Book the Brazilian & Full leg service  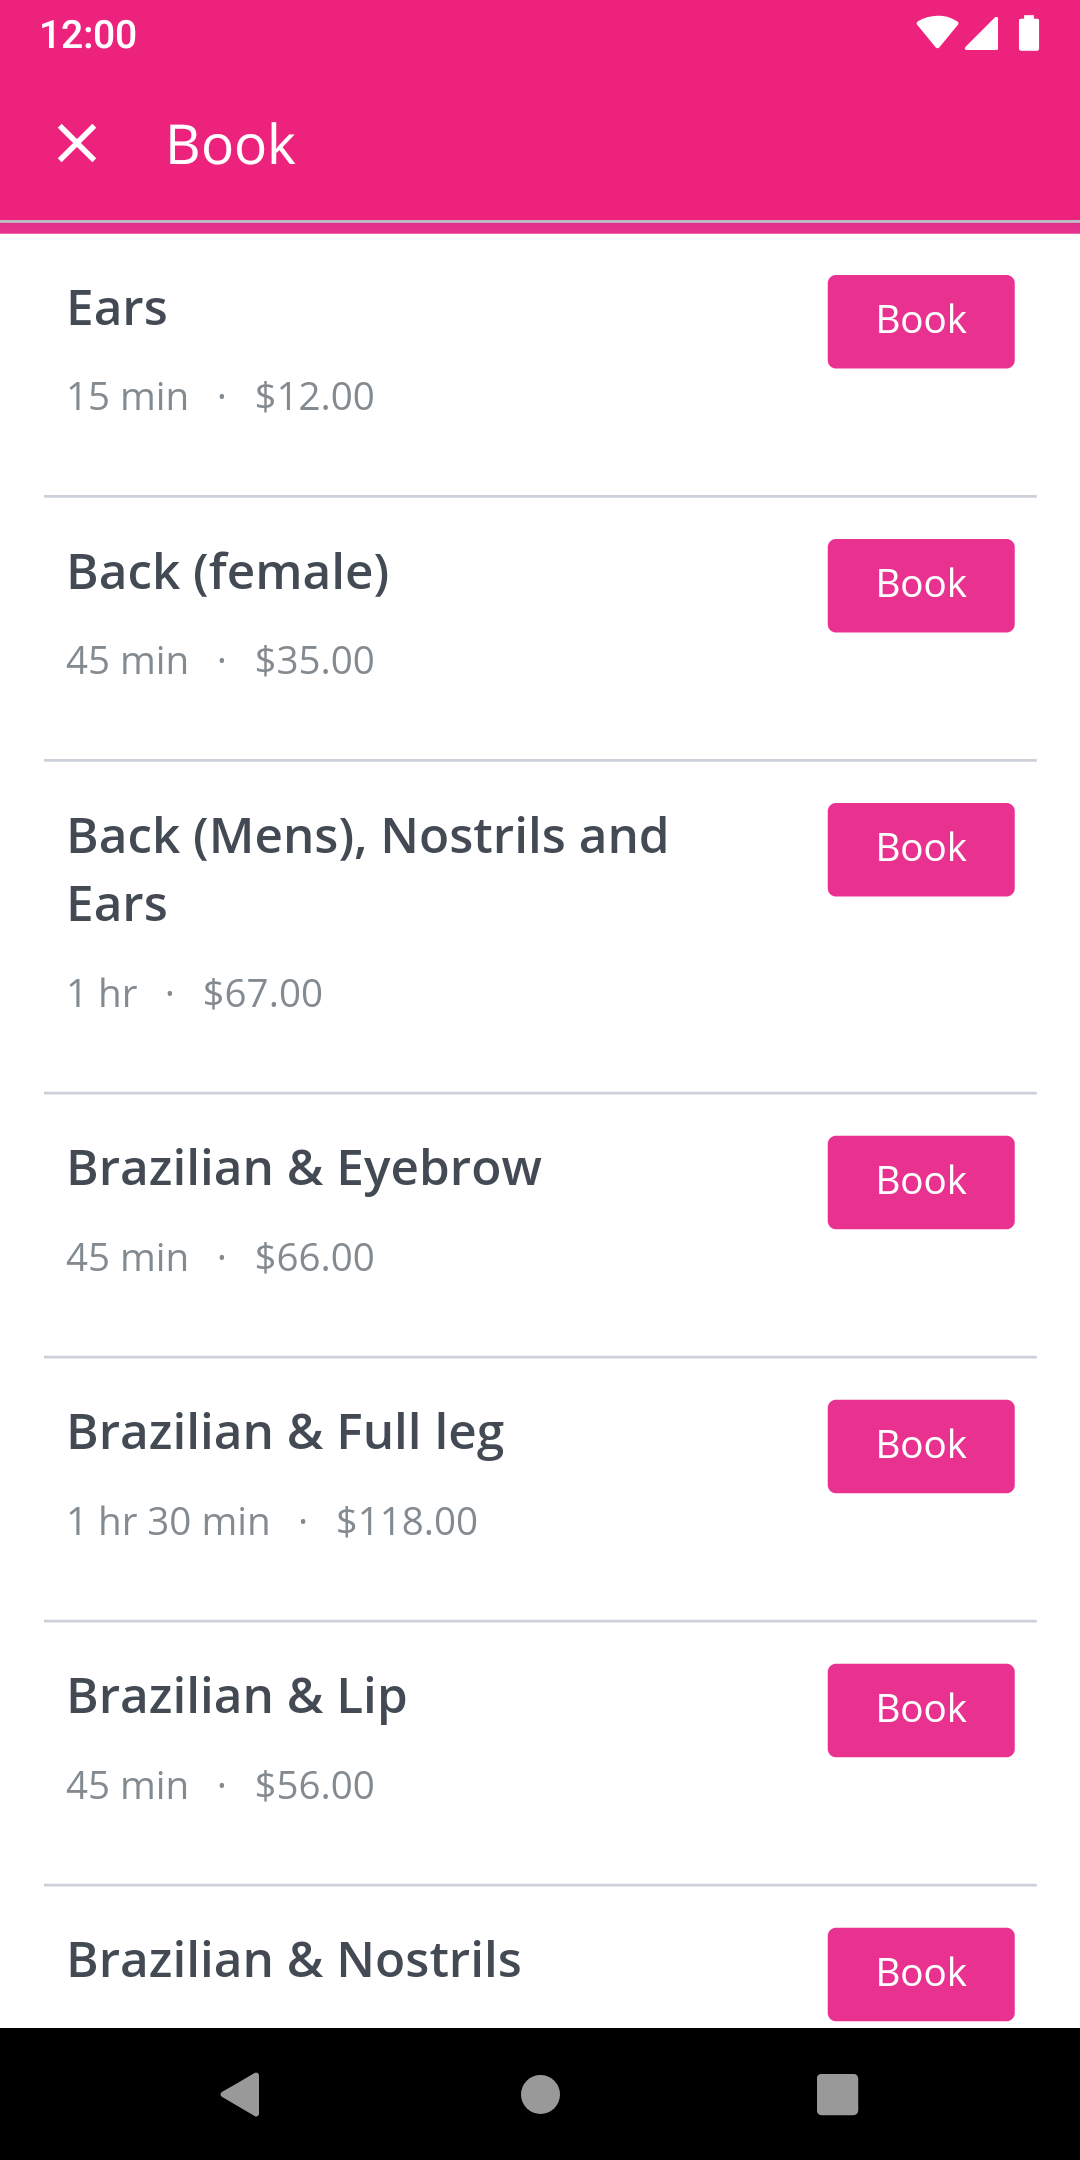point(921,1446)
